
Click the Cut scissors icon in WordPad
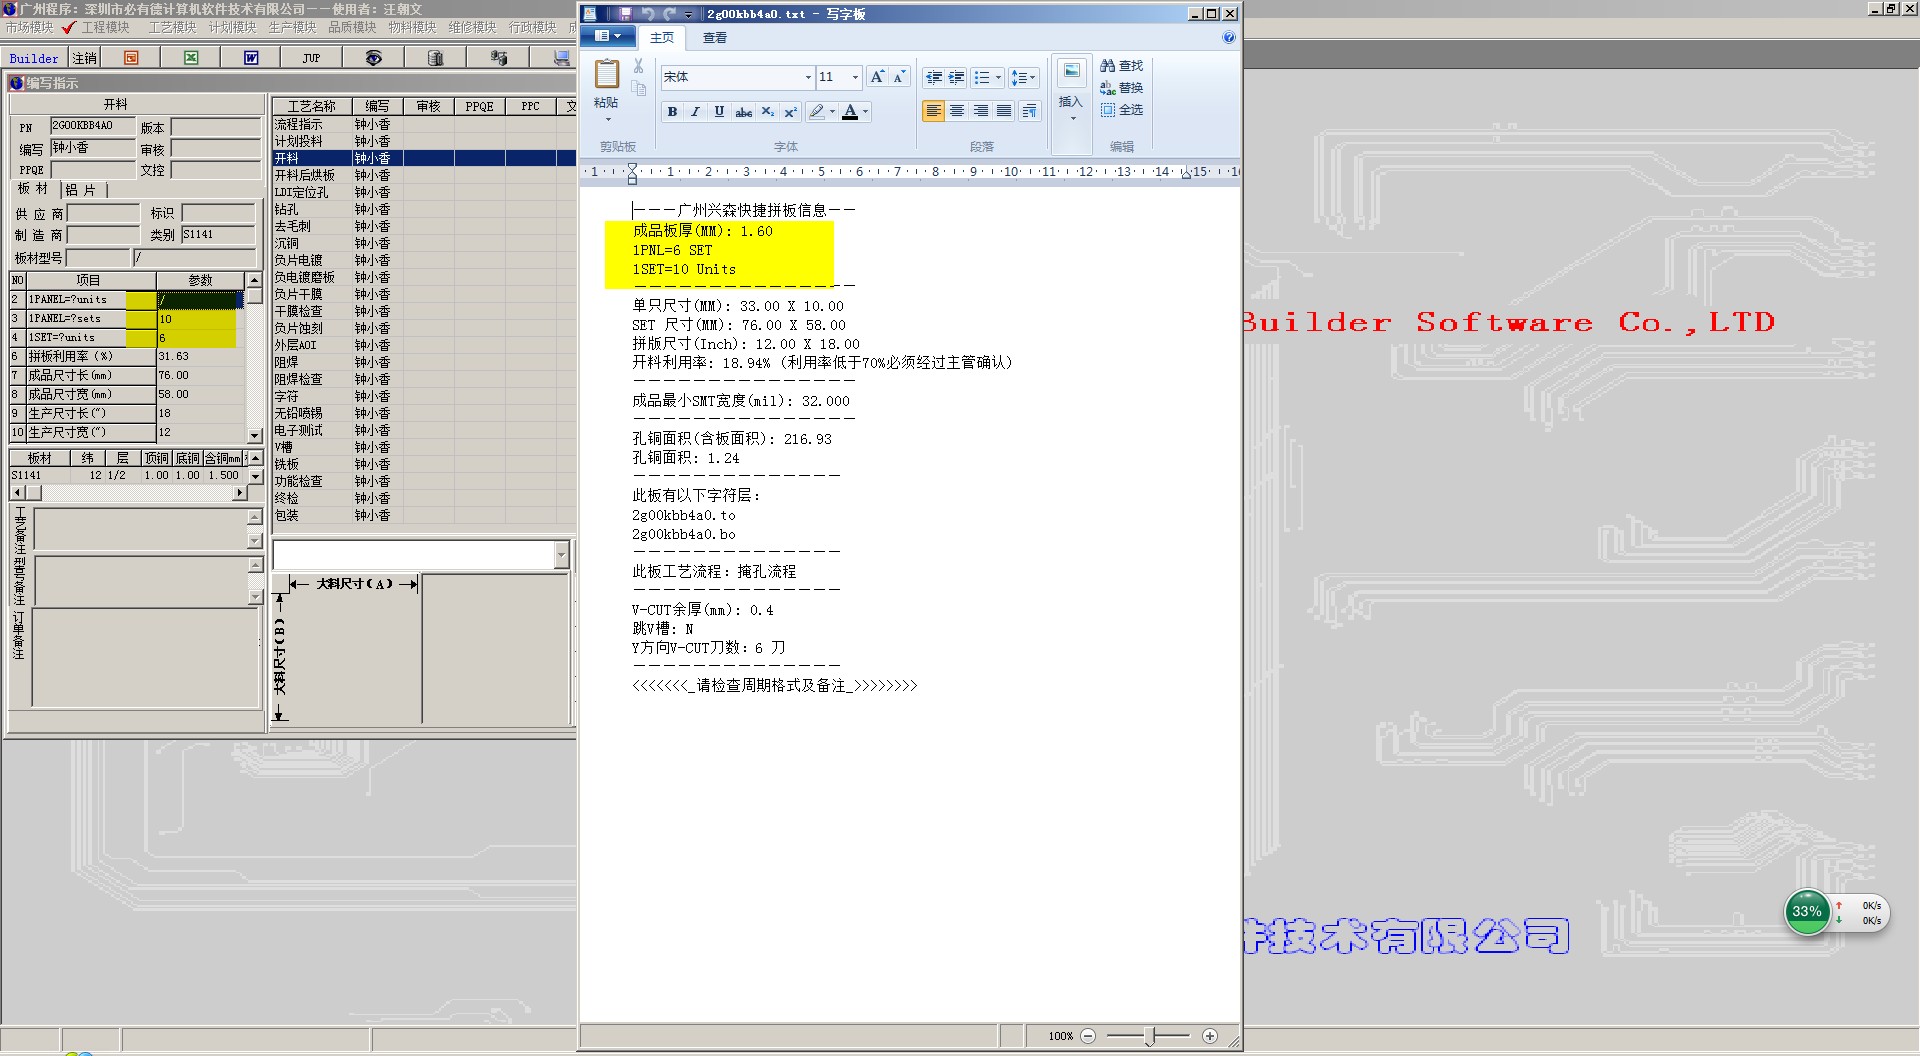(638, 66)
